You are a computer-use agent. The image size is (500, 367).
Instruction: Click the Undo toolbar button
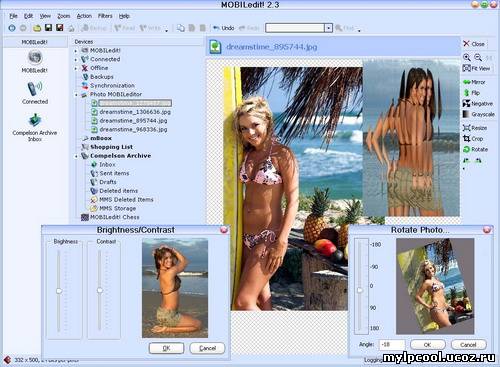pos(224,28)
